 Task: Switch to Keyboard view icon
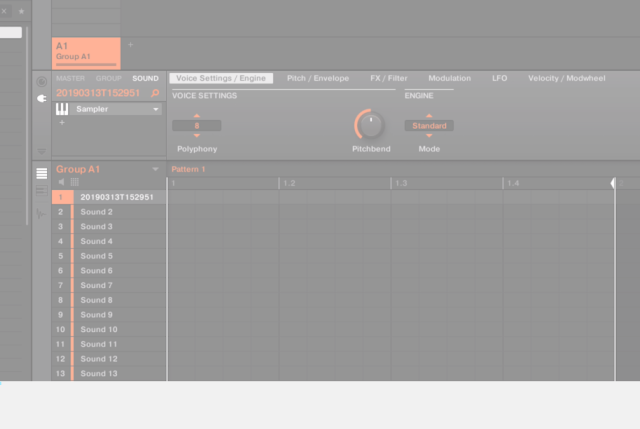[x=42, y=191]
